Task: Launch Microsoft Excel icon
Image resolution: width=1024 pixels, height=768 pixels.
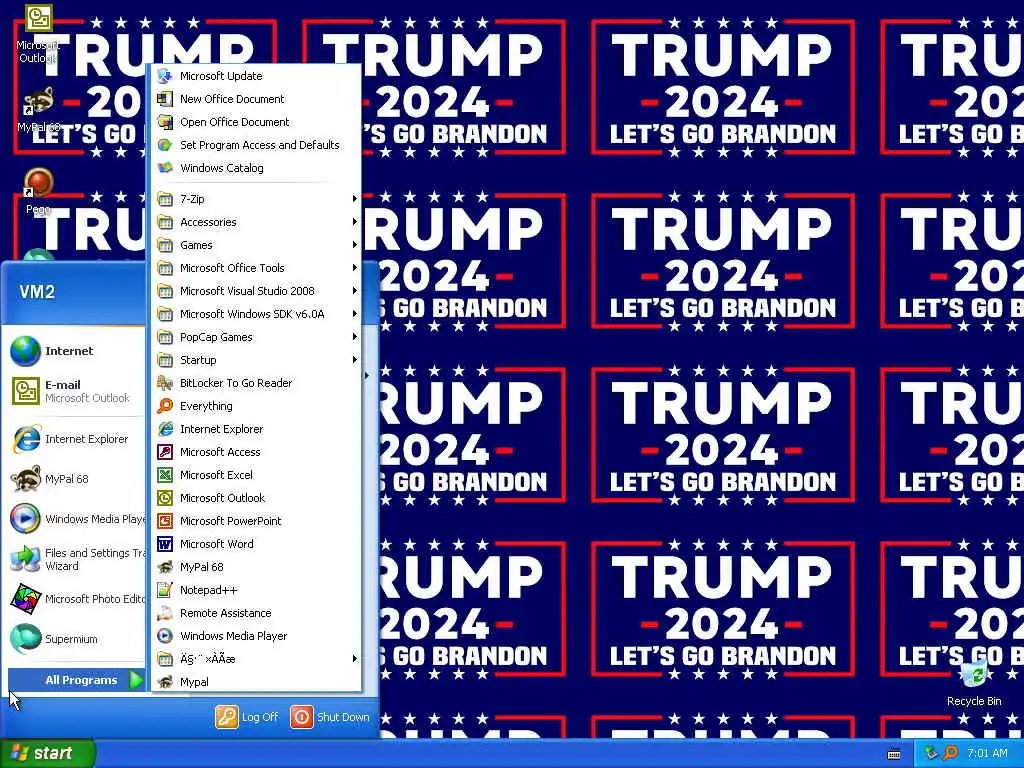Action: 165,475
